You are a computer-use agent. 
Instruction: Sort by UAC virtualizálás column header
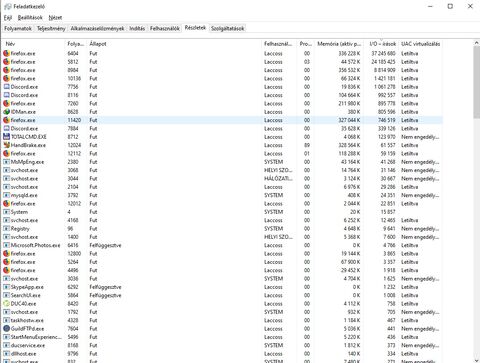(421, 44)
